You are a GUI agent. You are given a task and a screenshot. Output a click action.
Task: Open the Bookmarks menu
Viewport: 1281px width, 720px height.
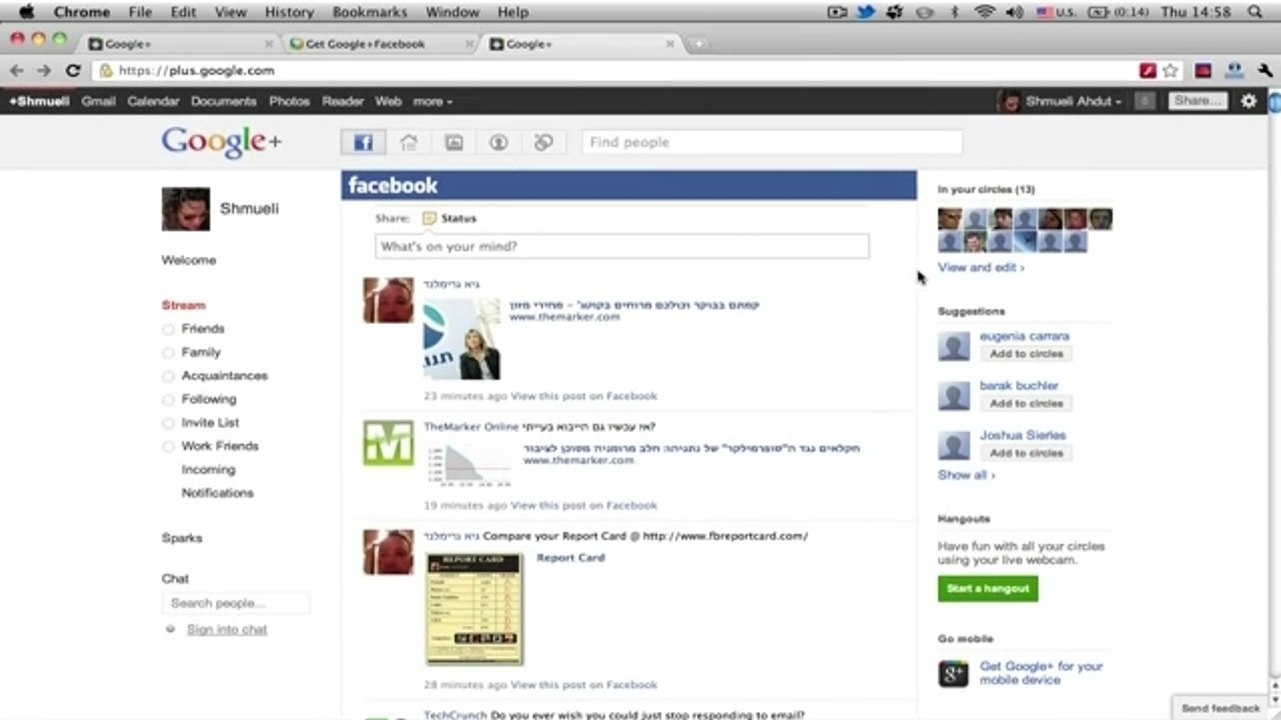[x=370, y=12]
